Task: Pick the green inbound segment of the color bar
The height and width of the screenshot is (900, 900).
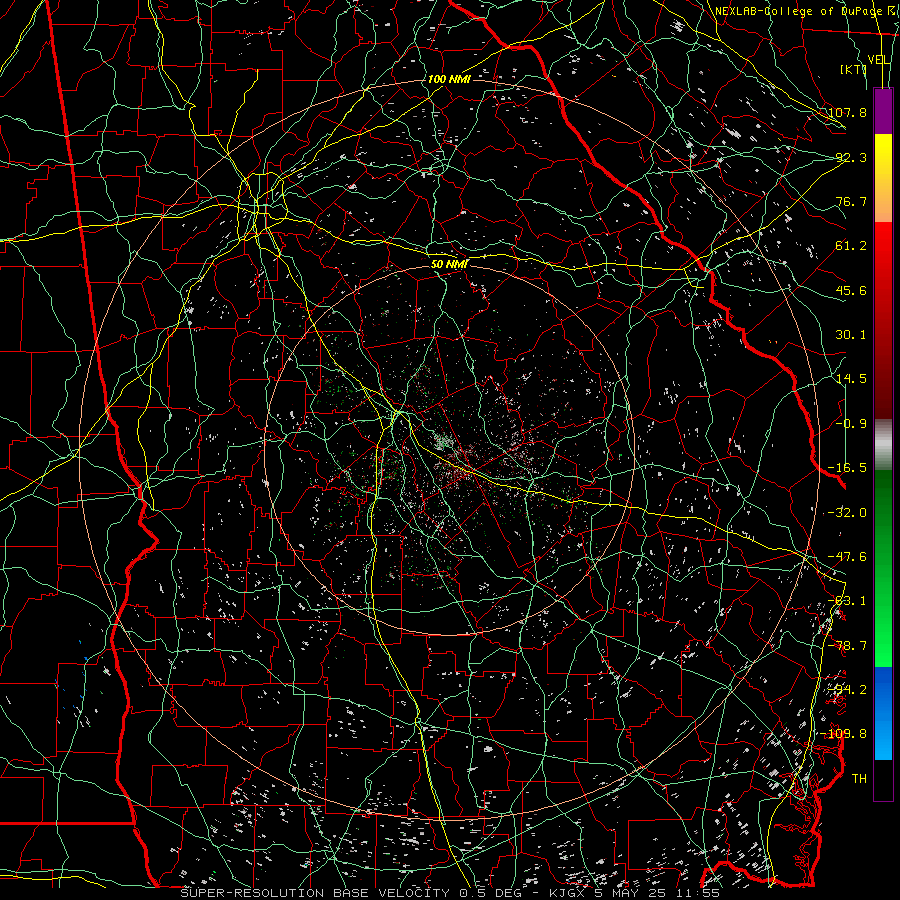Action: point(883,568)
